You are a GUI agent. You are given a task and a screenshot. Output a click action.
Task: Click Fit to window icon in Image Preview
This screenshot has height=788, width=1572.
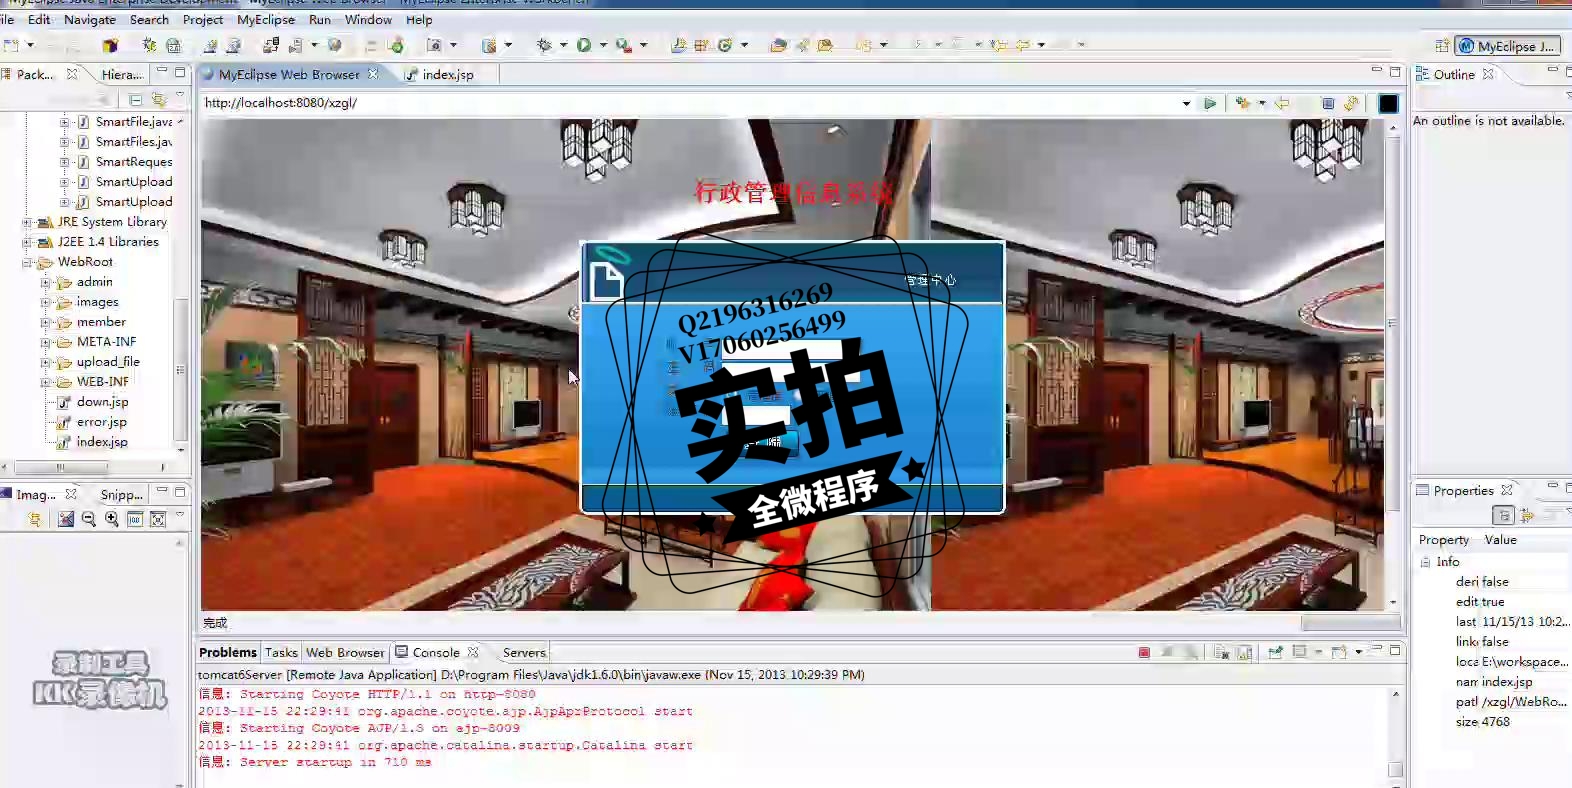pos(158,519)
